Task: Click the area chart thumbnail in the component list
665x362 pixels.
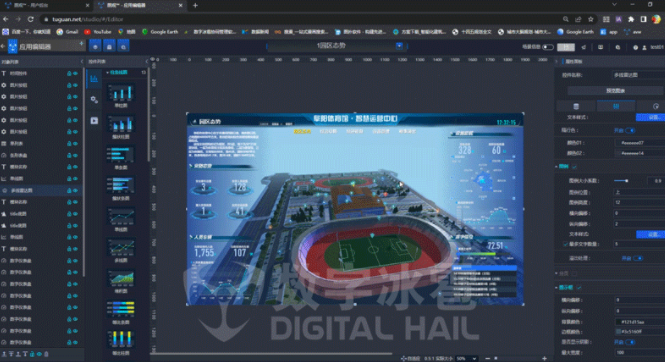Action: point(121,278)
